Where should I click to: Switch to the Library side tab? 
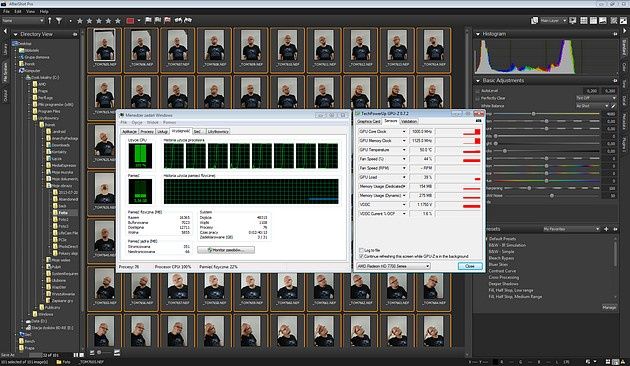point(5,49)
